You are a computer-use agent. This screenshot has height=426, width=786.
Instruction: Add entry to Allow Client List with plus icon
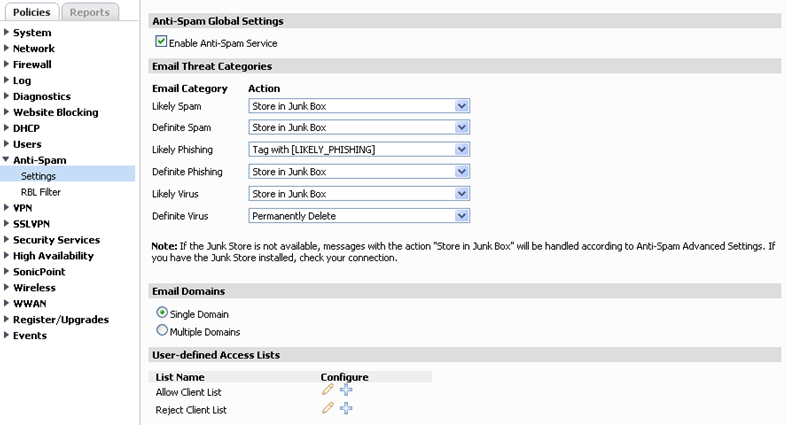346,389
